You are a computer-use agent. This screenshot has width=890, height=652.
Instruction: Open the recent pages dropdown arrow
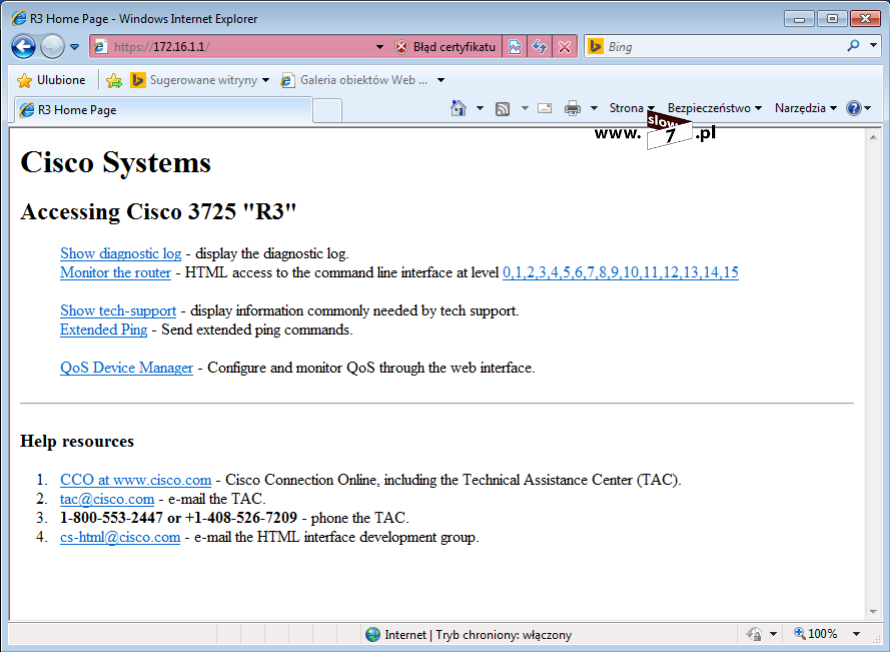74,47
